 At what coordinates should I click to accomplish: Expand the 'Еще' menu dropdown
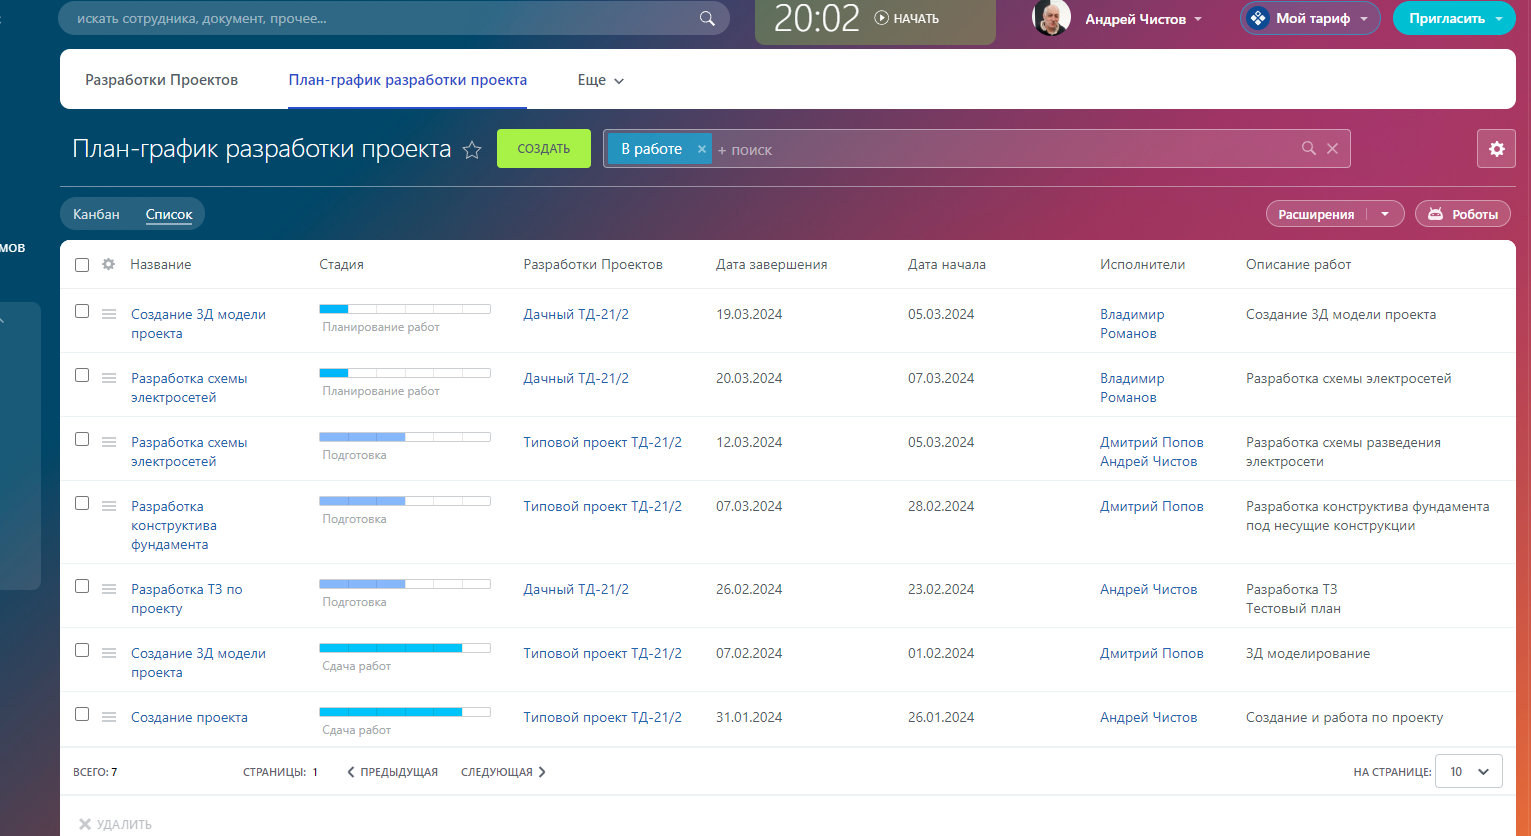(600, 80)
